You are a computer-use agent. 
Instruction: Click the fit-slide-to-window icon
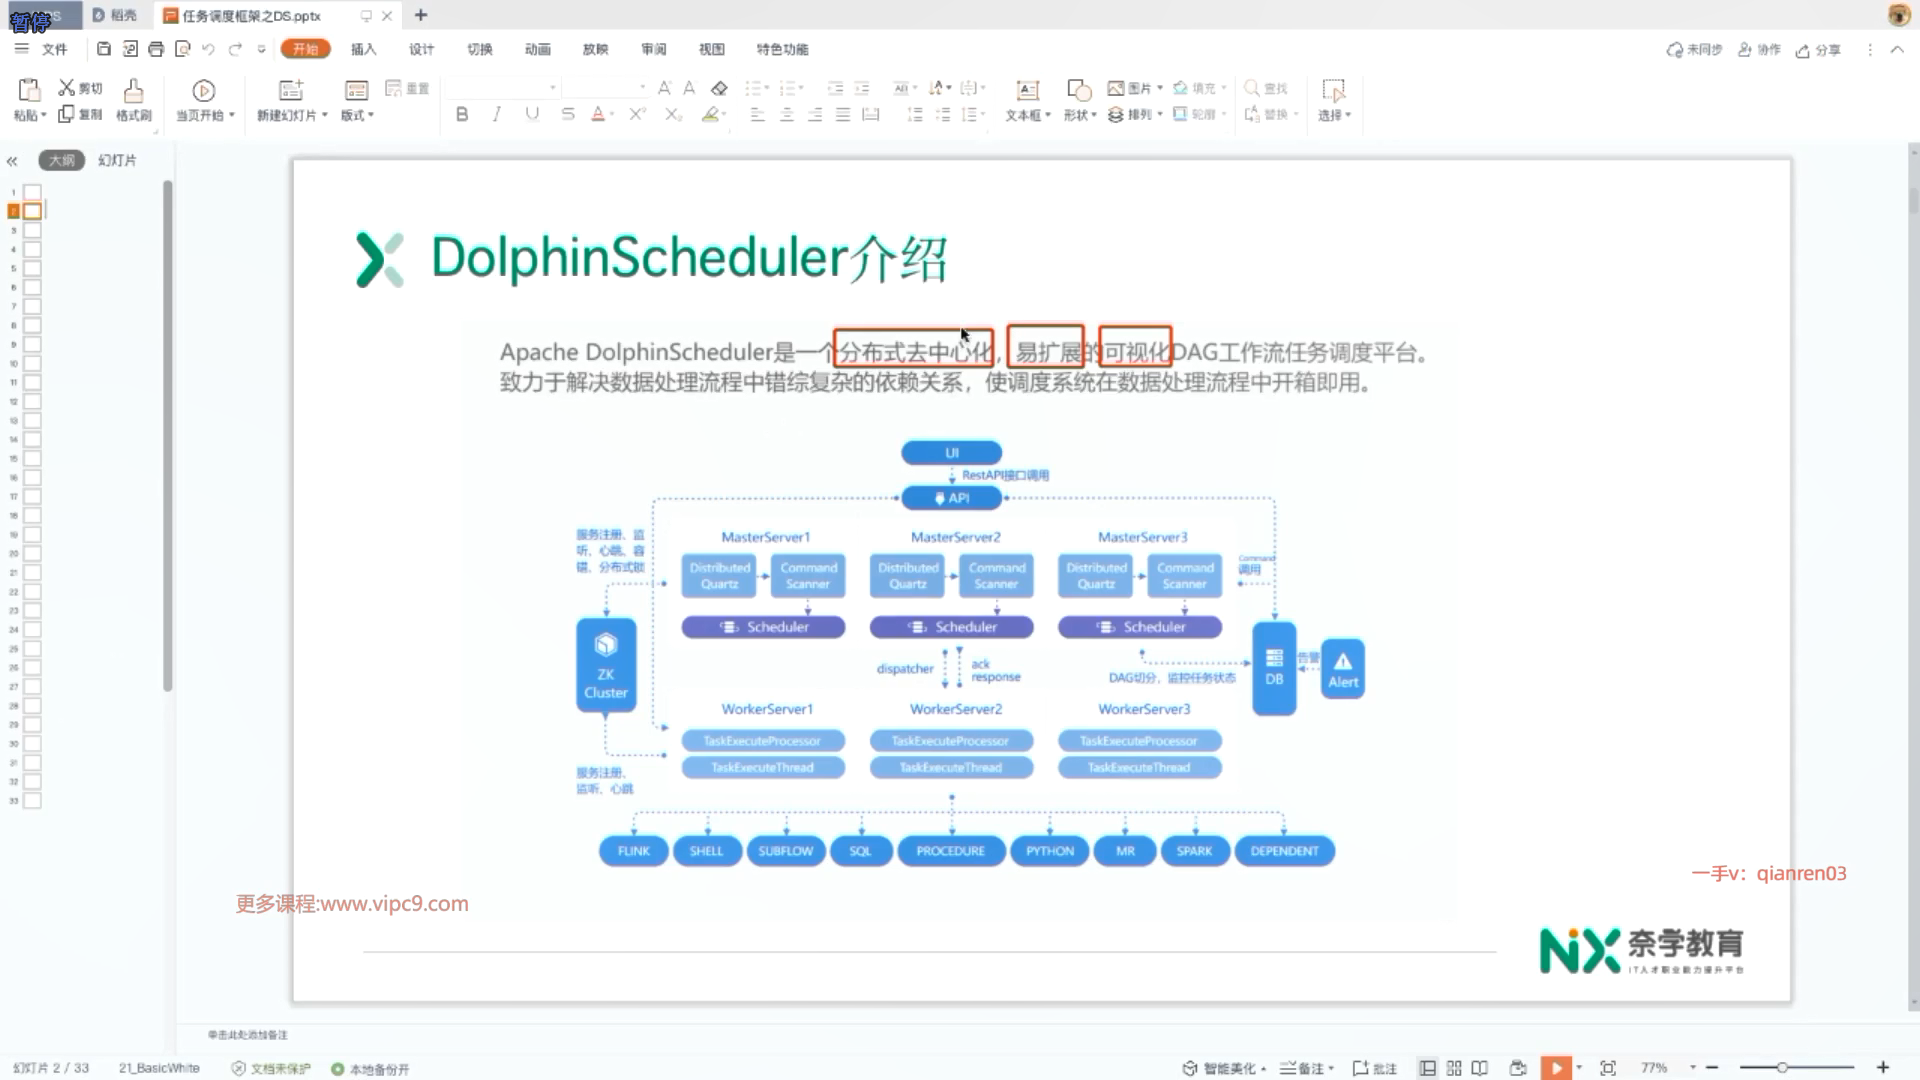pos(1608,1068)
